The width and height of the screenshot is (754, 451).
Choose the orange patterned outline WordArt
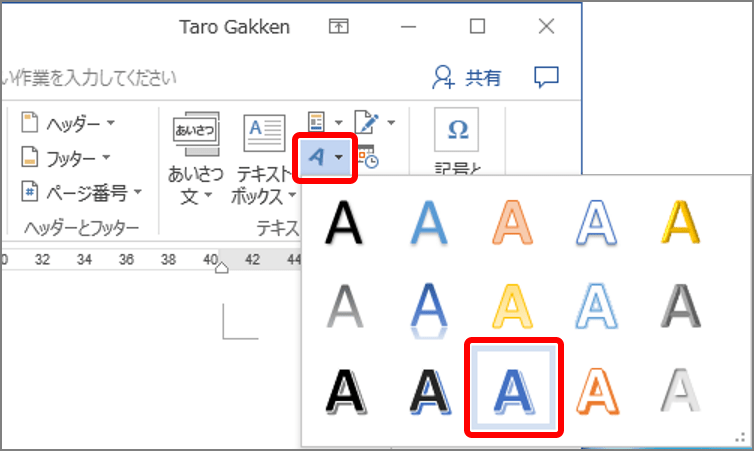click(x=597, y=391)
